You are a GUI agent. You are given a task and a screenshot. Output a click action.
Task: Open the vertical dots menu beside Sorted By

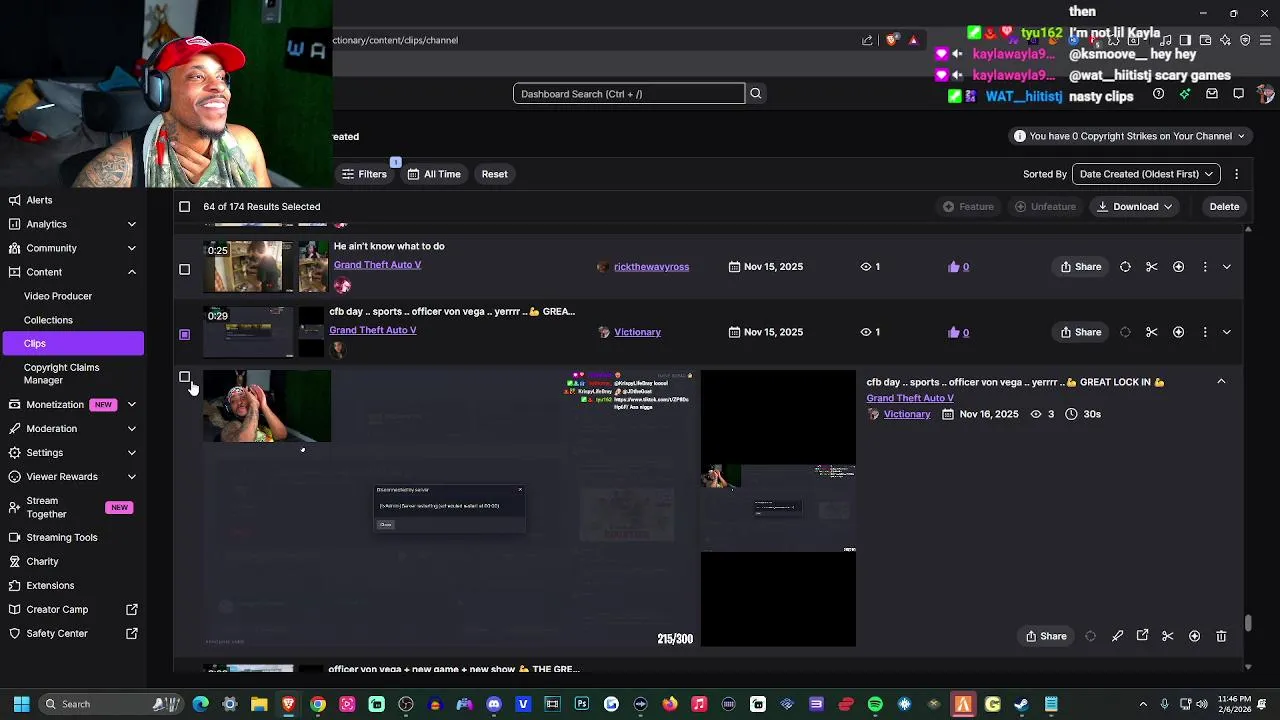pyautogui.click(x=1237, y=174)
